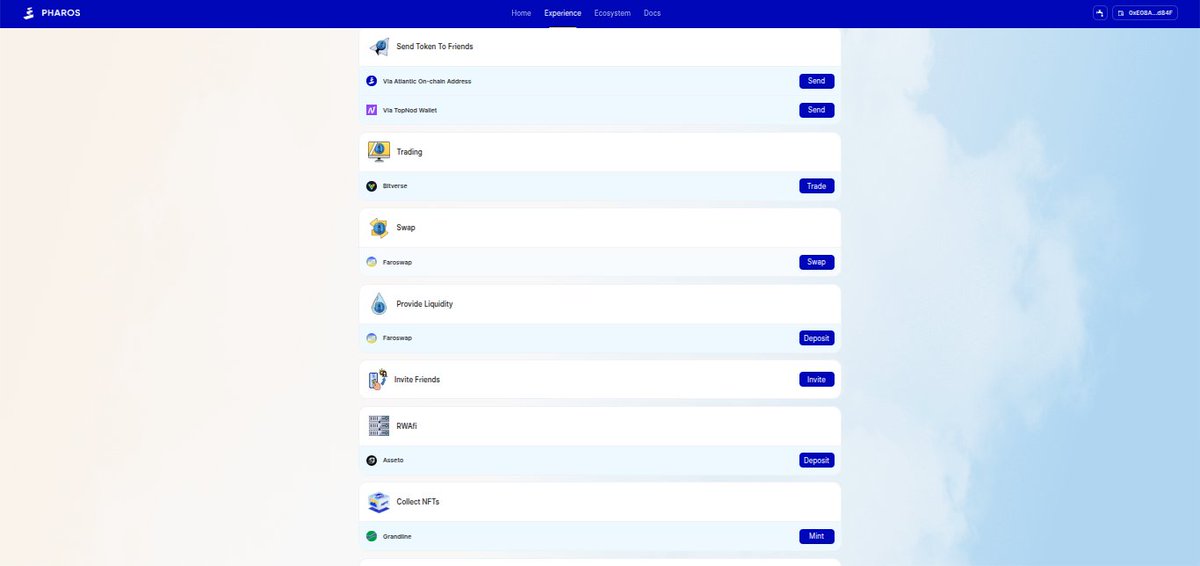This screenshot has height=566, width=1200.
Task: Click the TopNod Wallet icon
Action: (x=372, y=110)
